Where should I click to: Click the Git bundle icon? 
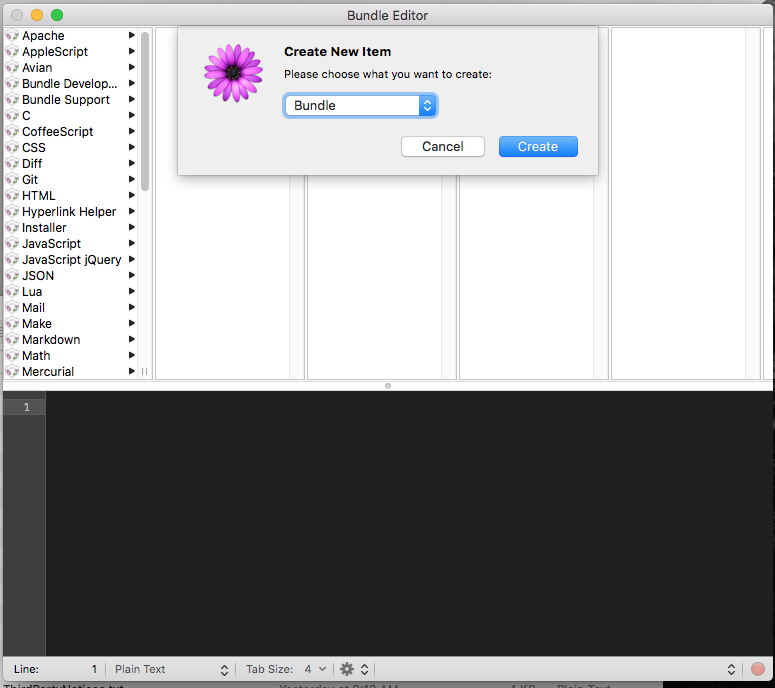[x=12, y=179]
